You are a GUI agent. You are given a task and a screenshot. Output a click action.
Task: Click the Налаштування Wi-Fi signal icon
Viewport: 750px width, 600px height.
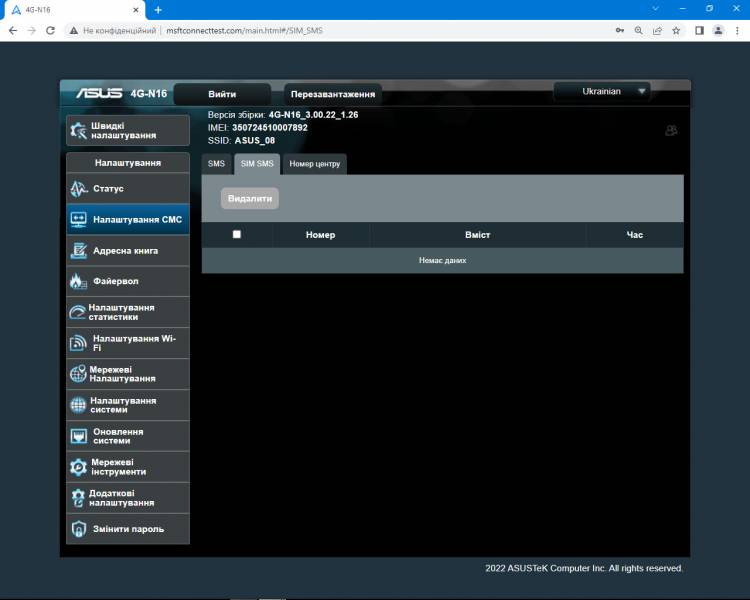[78, 343]
